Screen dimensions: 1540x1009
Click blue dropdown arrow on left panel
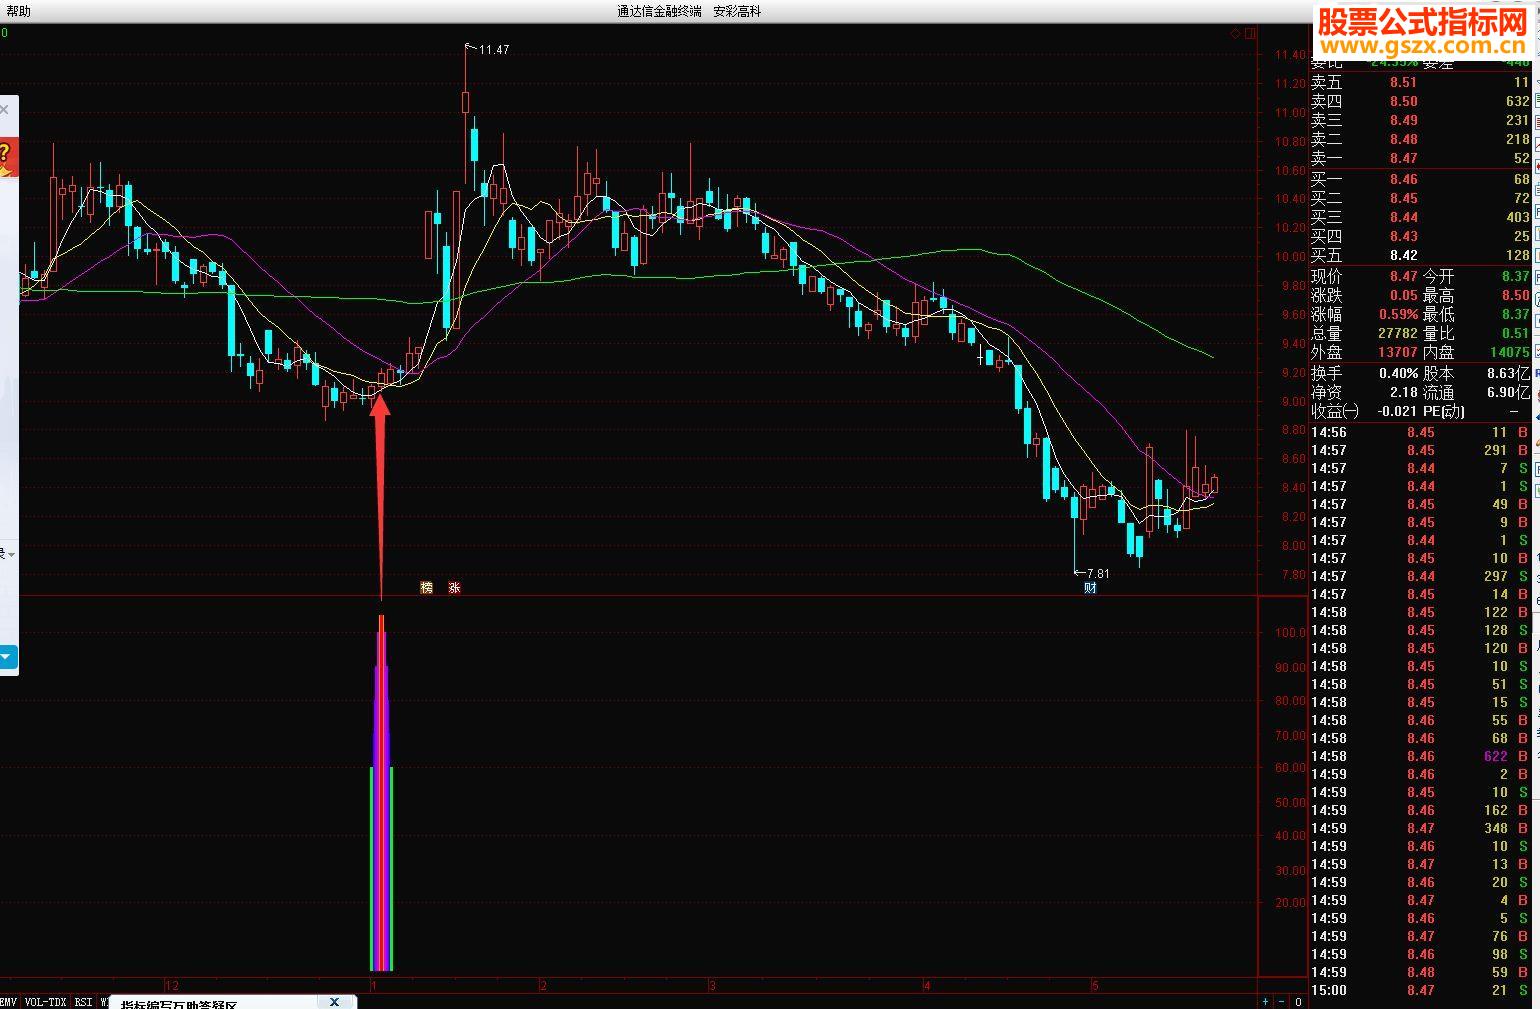(6, 657)
